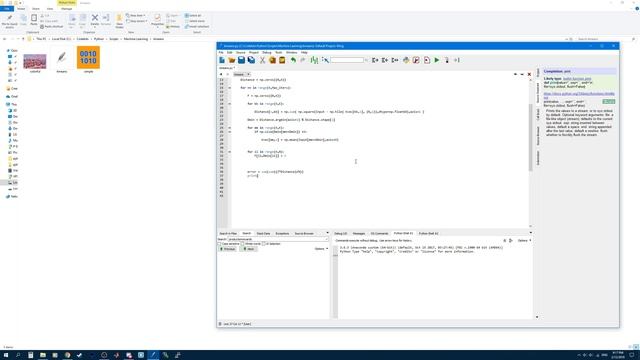Open the Share tab in File Explorer
Image resolution: width=640 pixels, height=360 pixels.
(36, 9)
